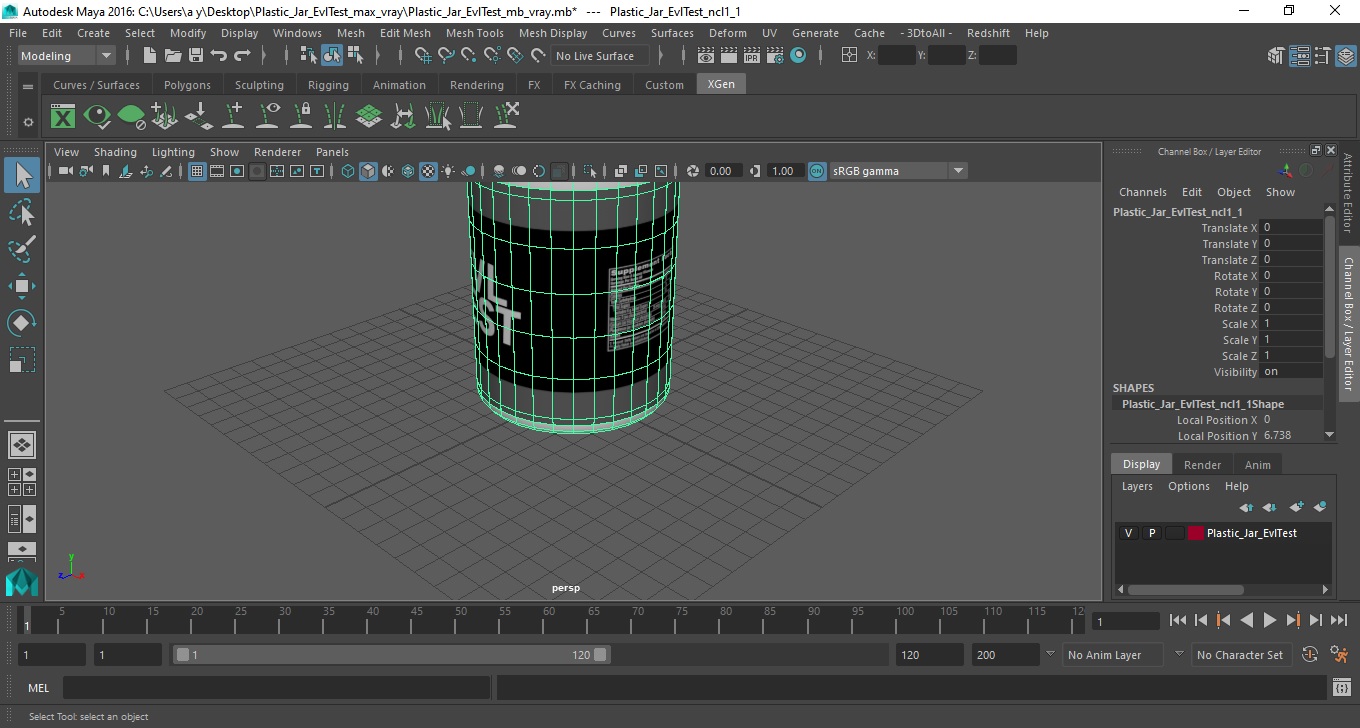Open the Edit Mesh menu
This screenshot has width=1360, height=728.
click(405, 33)
